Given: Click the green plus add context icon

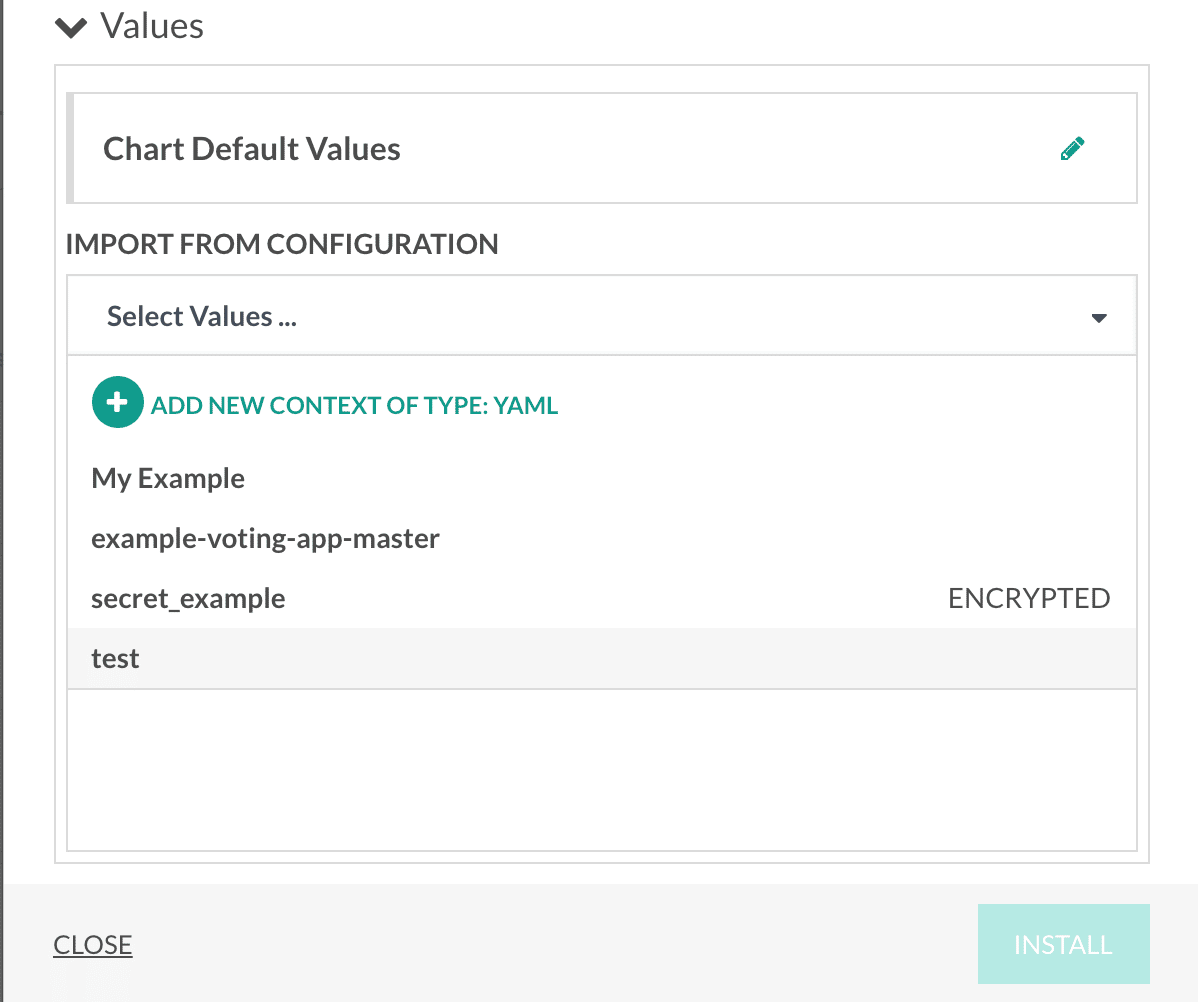Looking at the screenshot, I should click(118, 402).
